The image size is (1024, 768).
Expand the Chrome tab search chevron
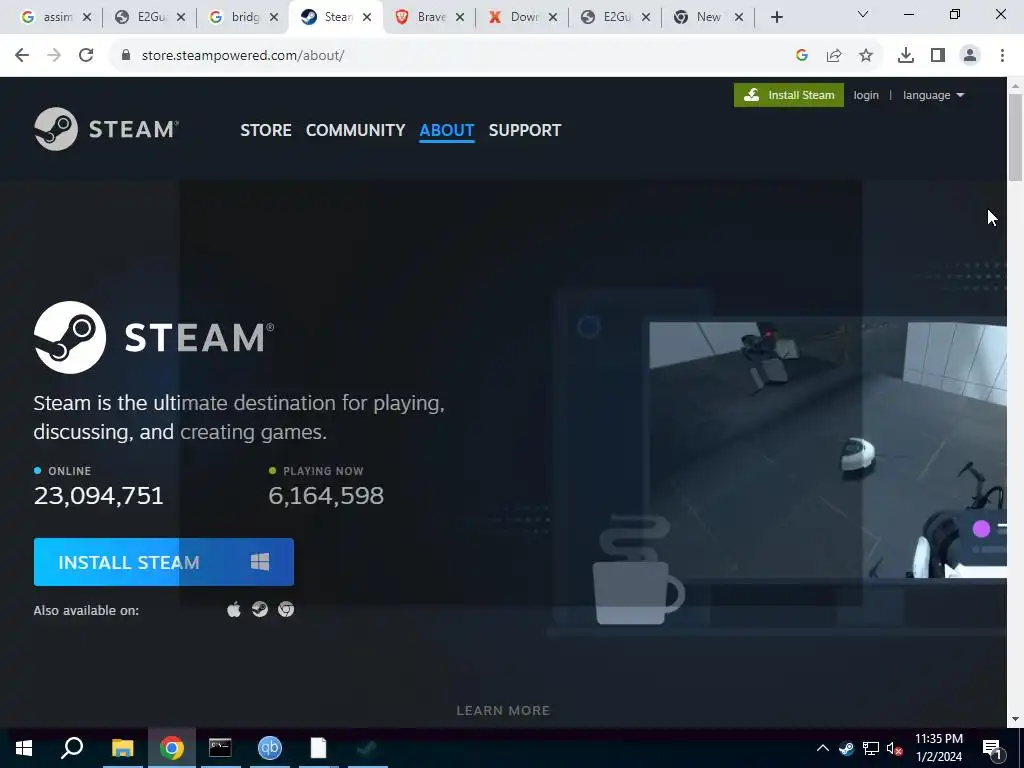[863, 14]
